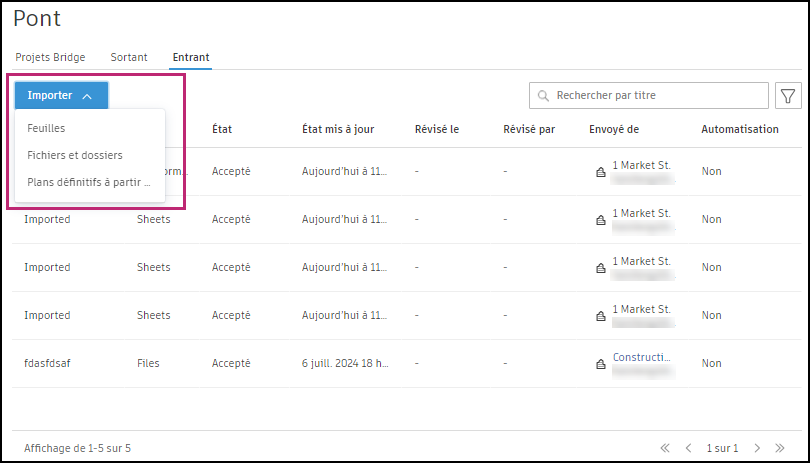
Task: Click the filter funnel icon
Action: 788,96
